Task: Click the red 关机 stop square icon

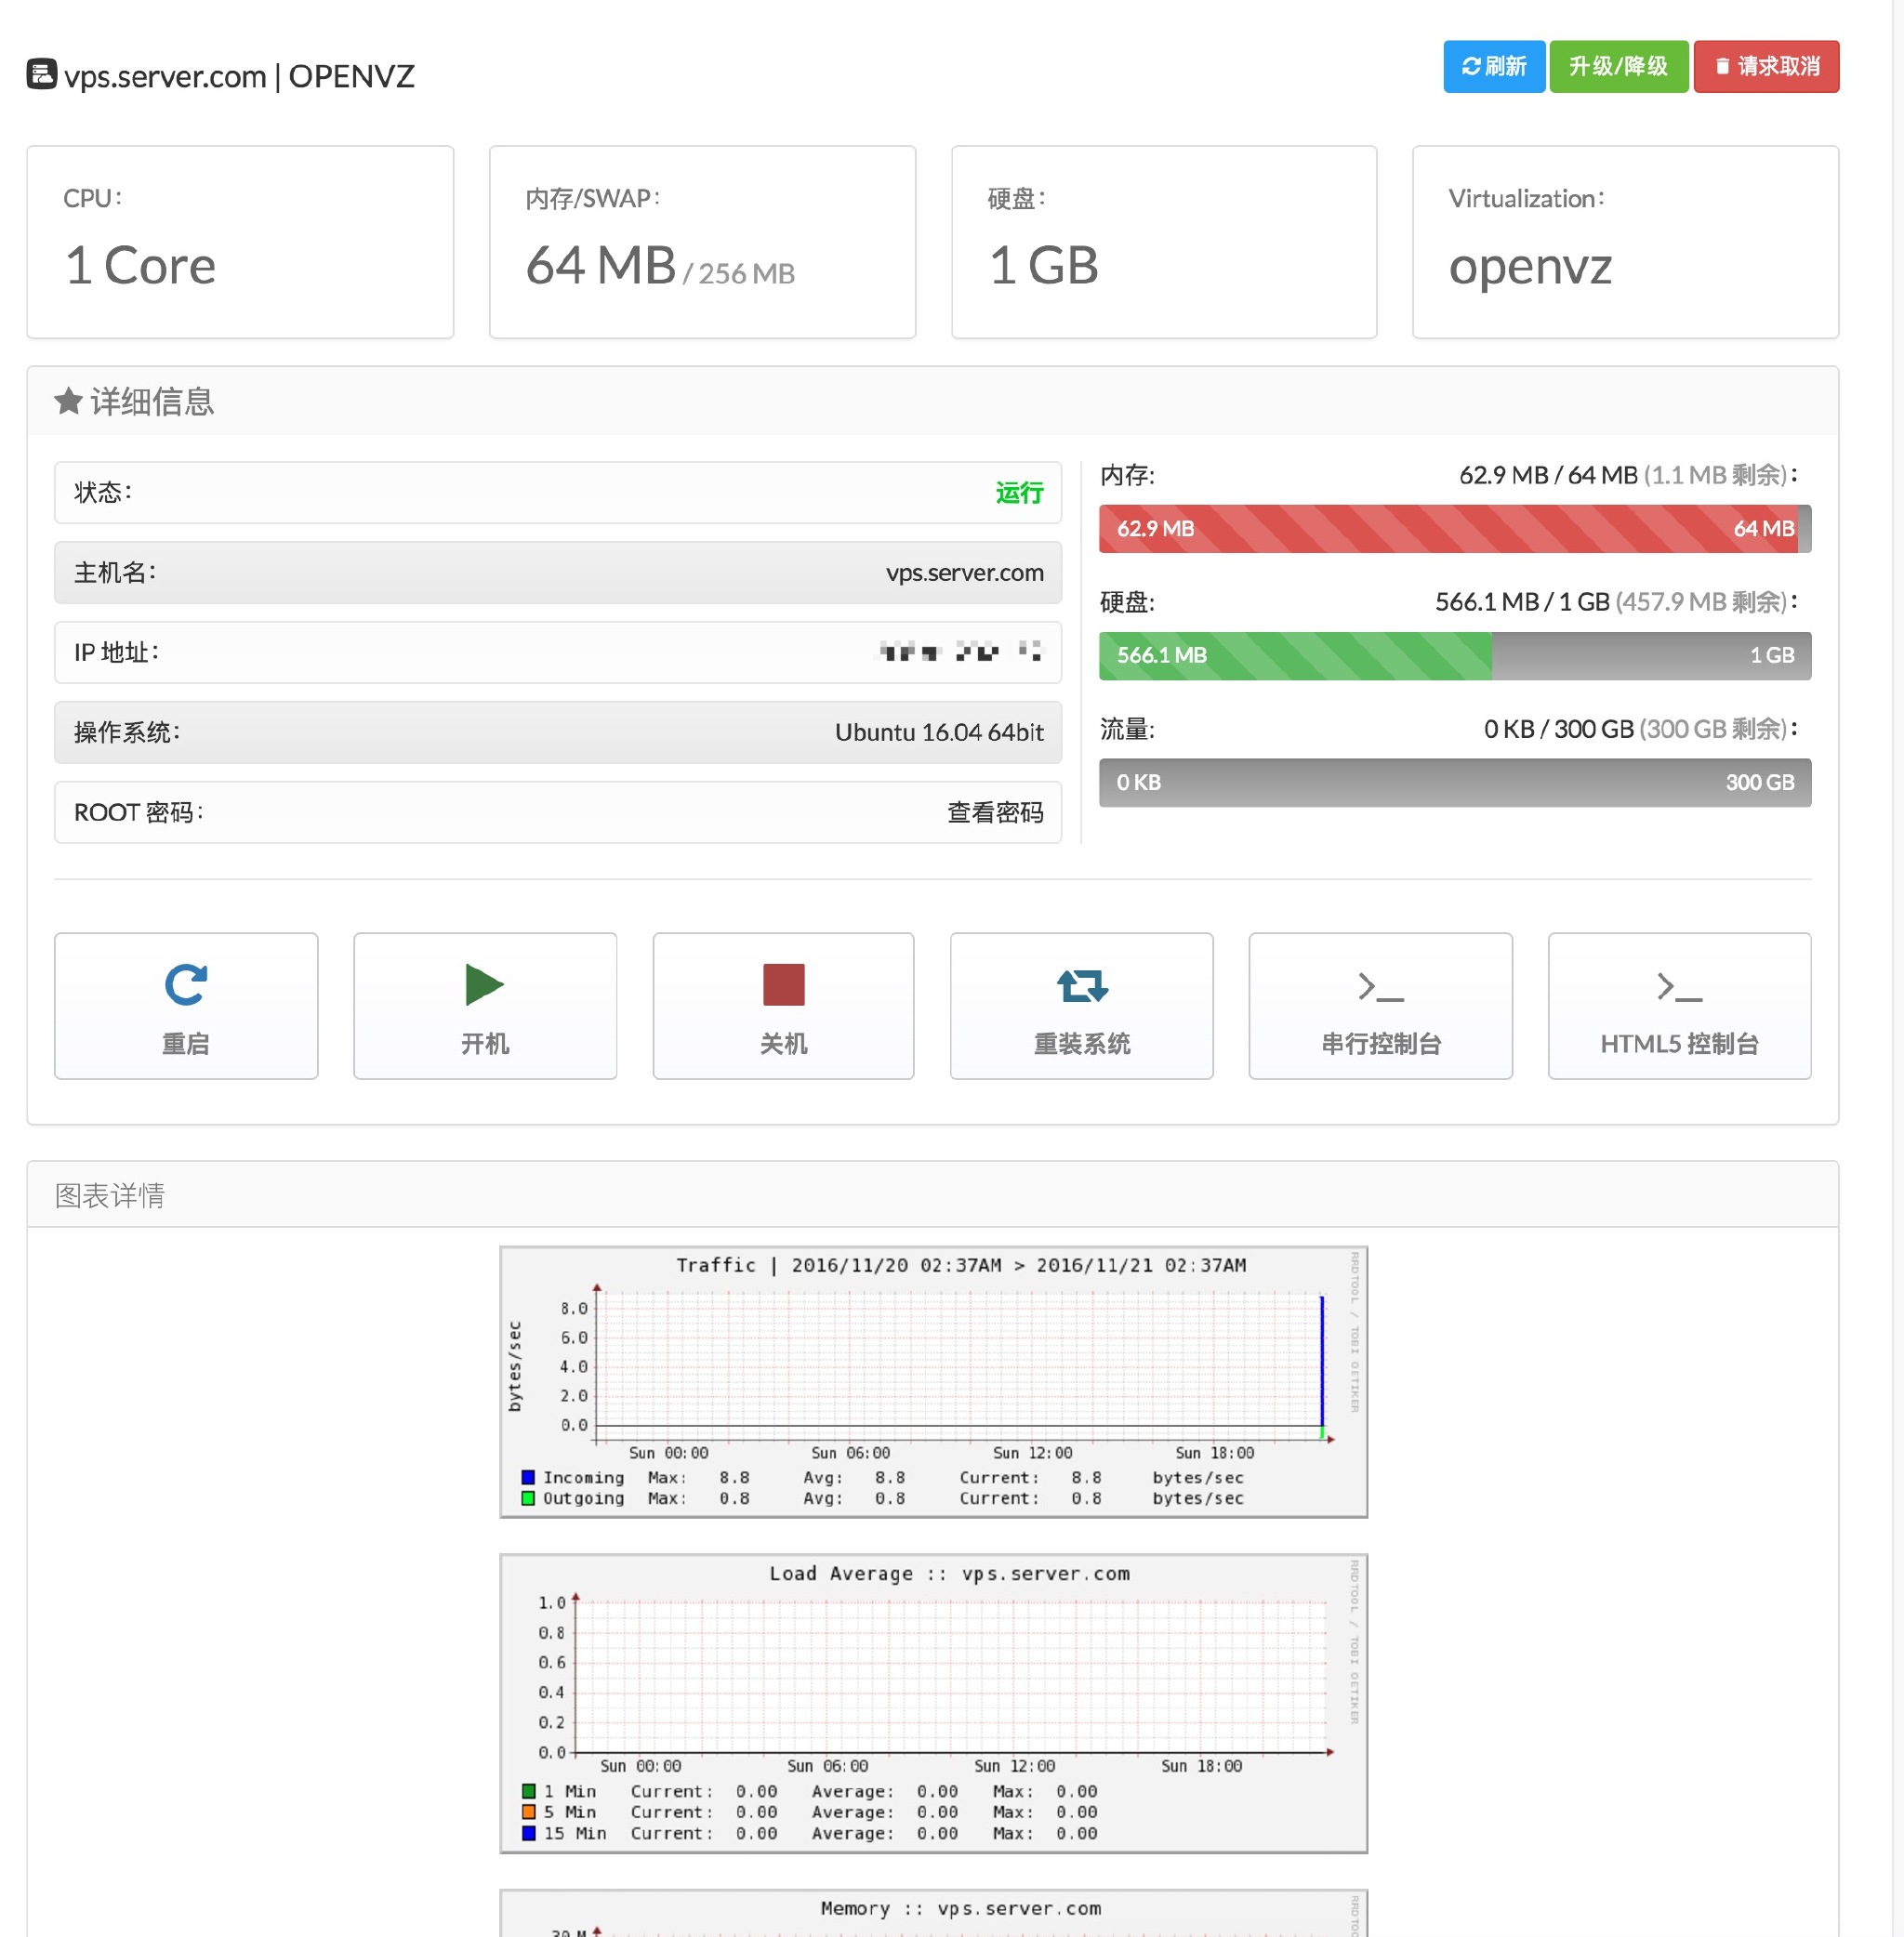Action: [784, 985]
